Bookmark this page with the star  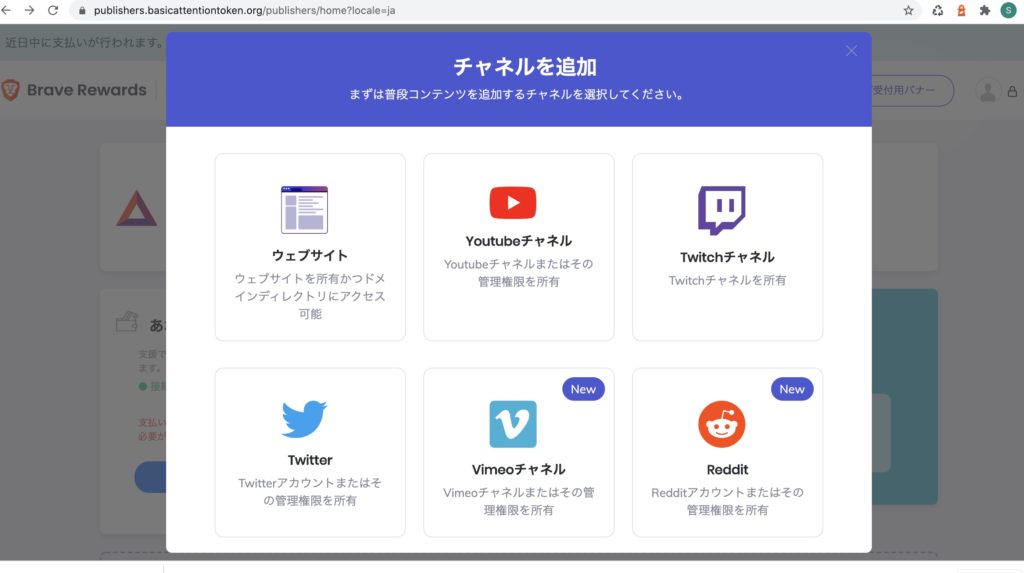[908, 10]
